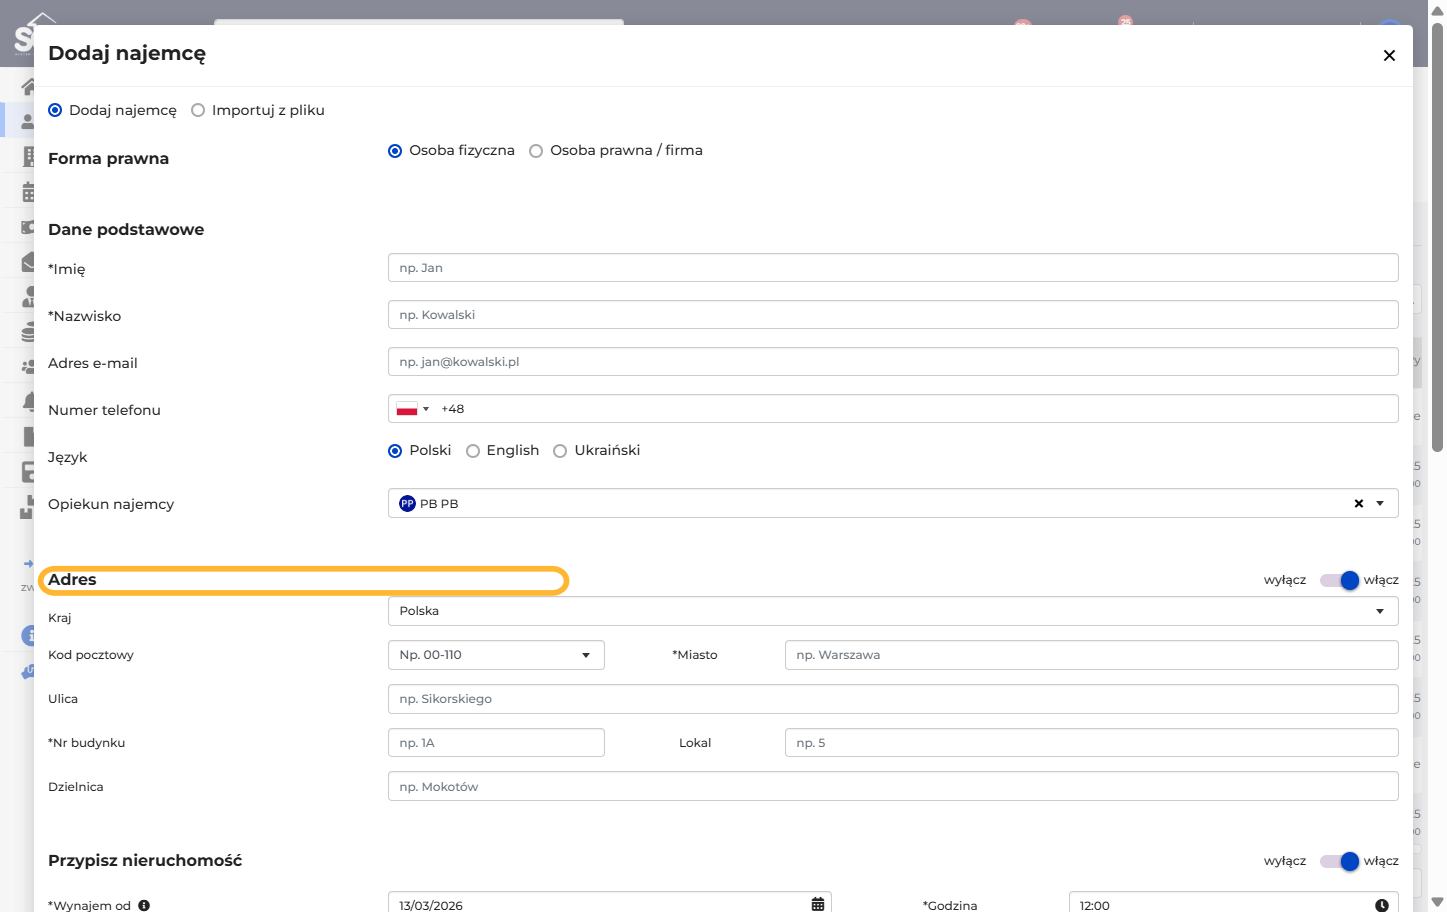
Task: Click the Wynajem od date field
Action: click(609, 903)
